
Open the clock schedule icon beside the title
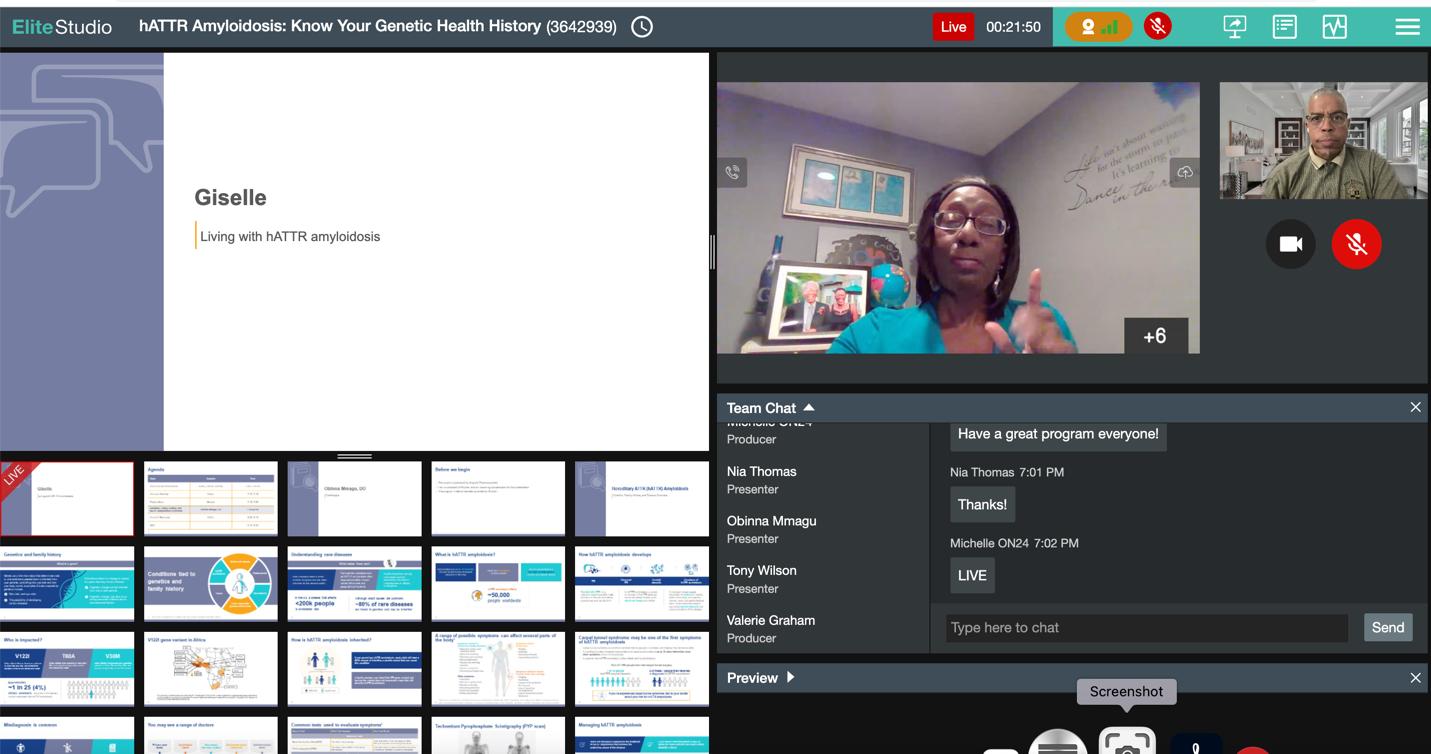pos(642,27)
